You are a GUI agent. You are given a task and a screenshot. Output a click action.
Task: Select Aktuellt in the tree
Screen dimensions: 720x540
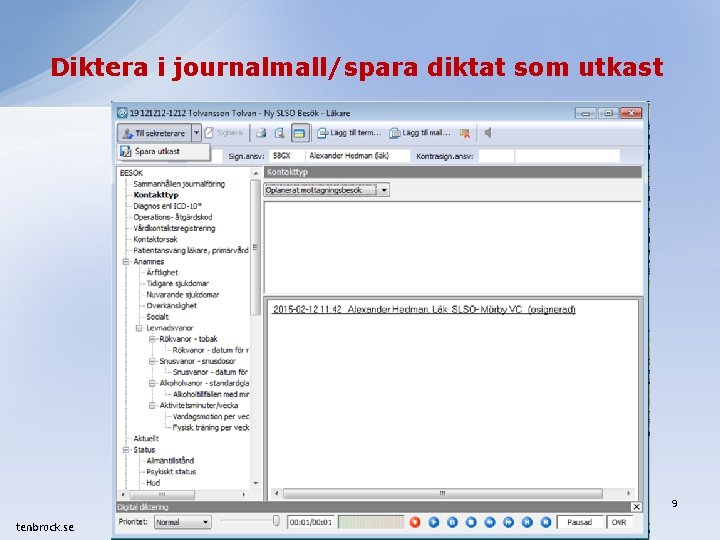[146, 439]
